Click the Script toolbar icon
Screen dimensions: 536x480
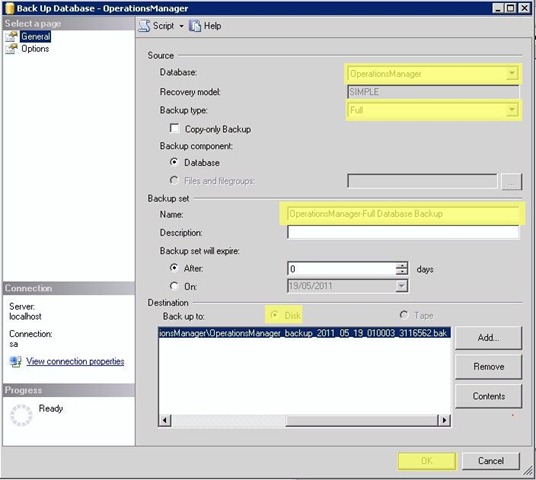tap(144, 26)
